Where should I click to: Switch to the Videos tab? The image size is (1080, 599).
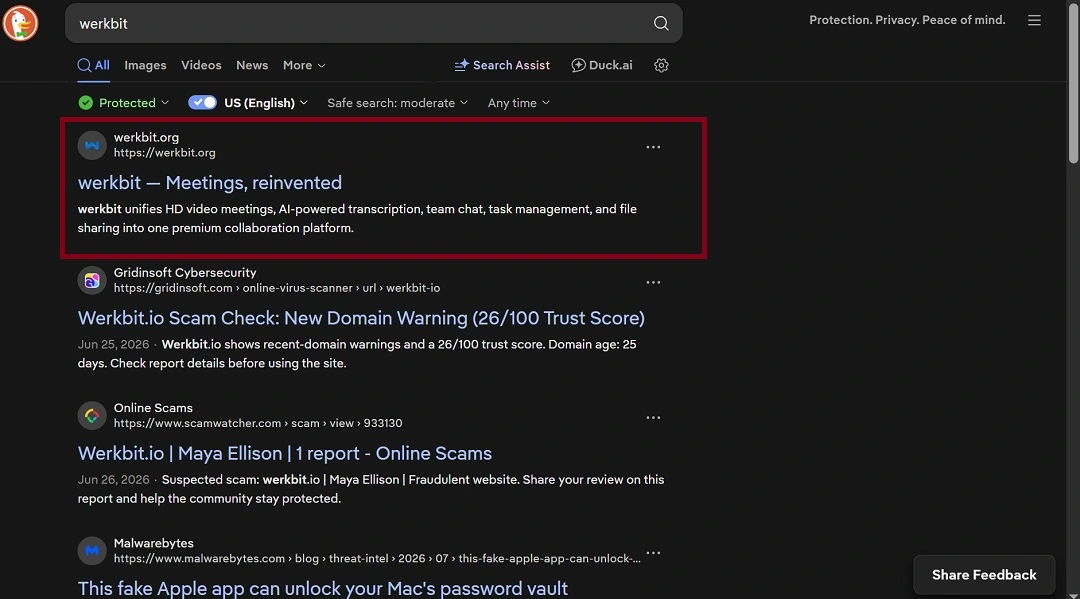(x=201, y=65)
